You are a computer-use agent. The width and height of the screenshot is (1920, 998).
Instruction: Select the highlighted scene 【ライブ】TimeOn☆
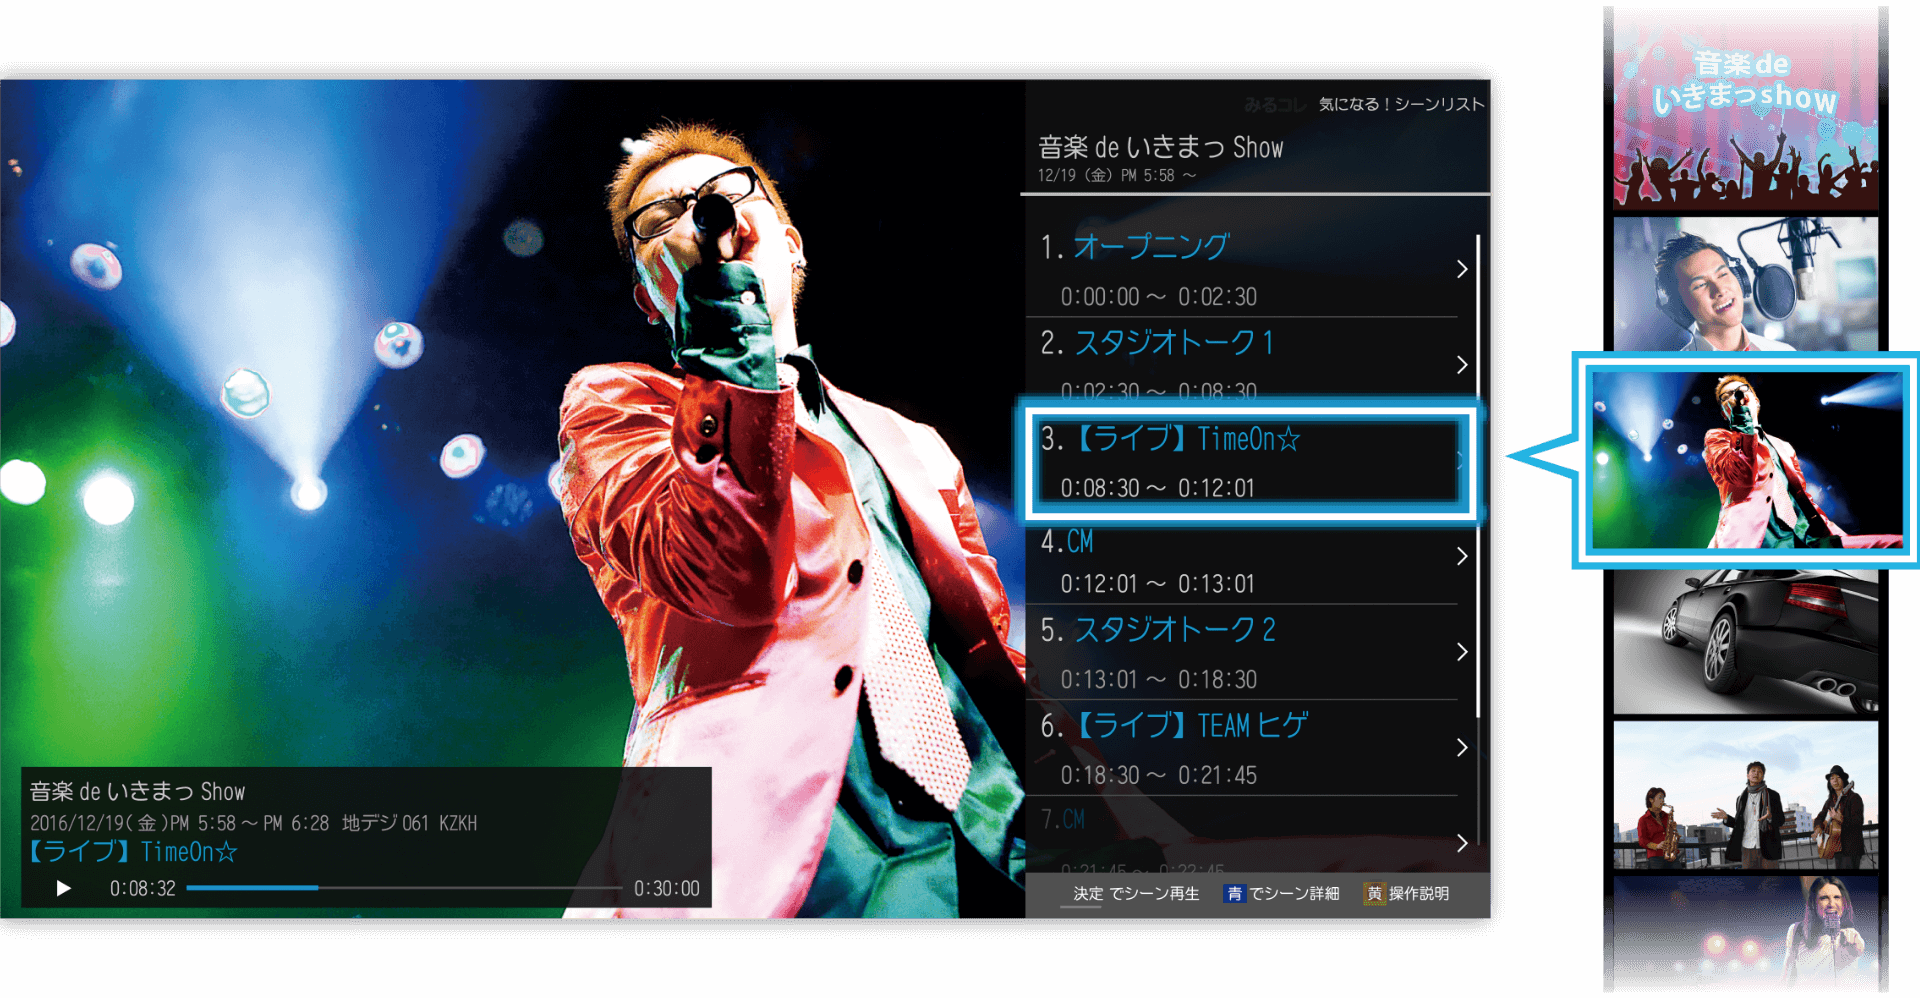[1245, 462]
